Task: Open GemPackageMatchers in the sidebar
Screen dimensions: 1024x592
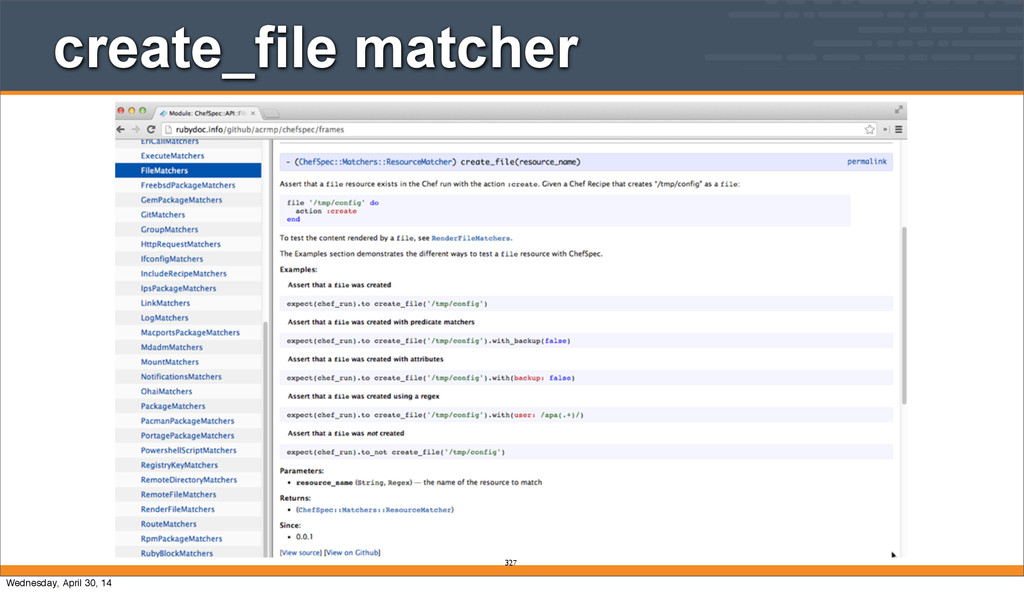Action: (x=181, y=200)
